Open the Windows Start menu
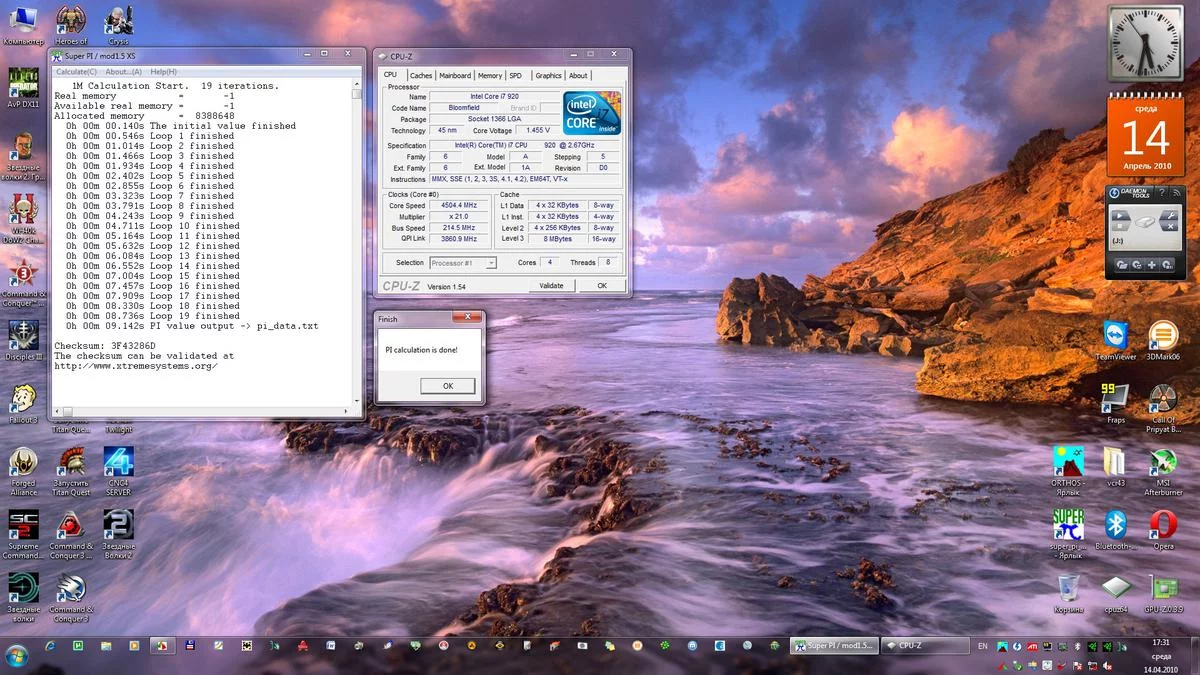 pyautogui.click(x=17, y=655)
